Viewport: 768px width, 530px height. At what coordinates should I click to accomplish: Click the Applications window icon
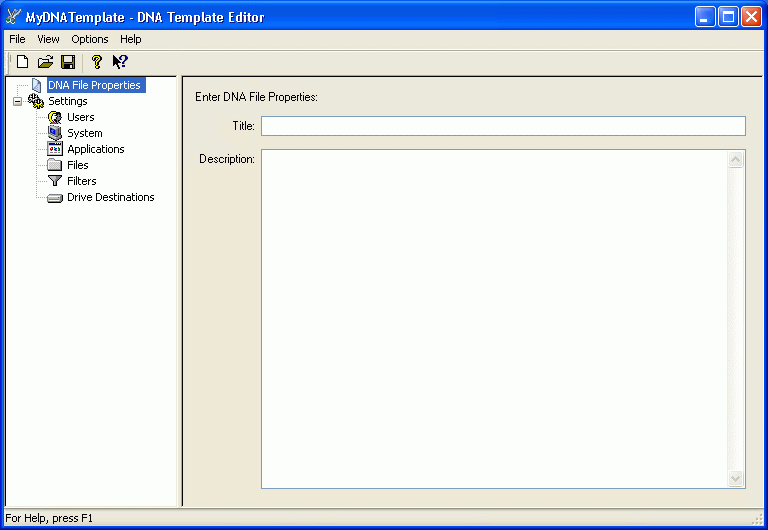pos(55,149)
